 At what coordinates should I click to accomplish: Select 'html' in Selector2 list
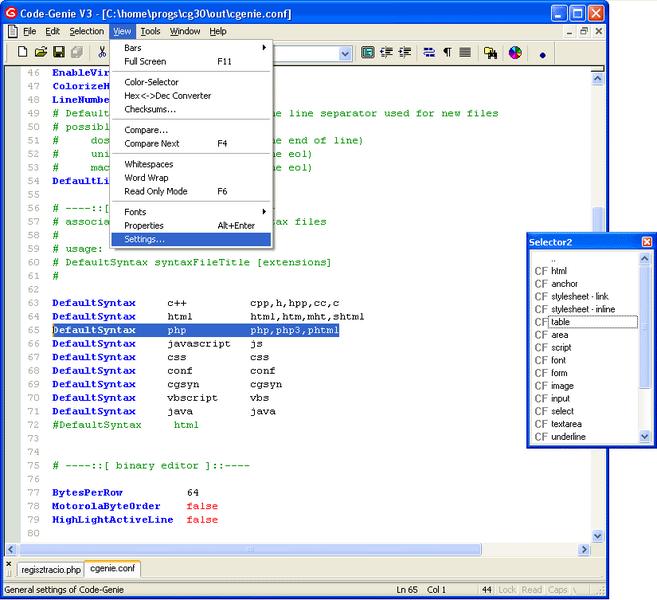(559, 271)
